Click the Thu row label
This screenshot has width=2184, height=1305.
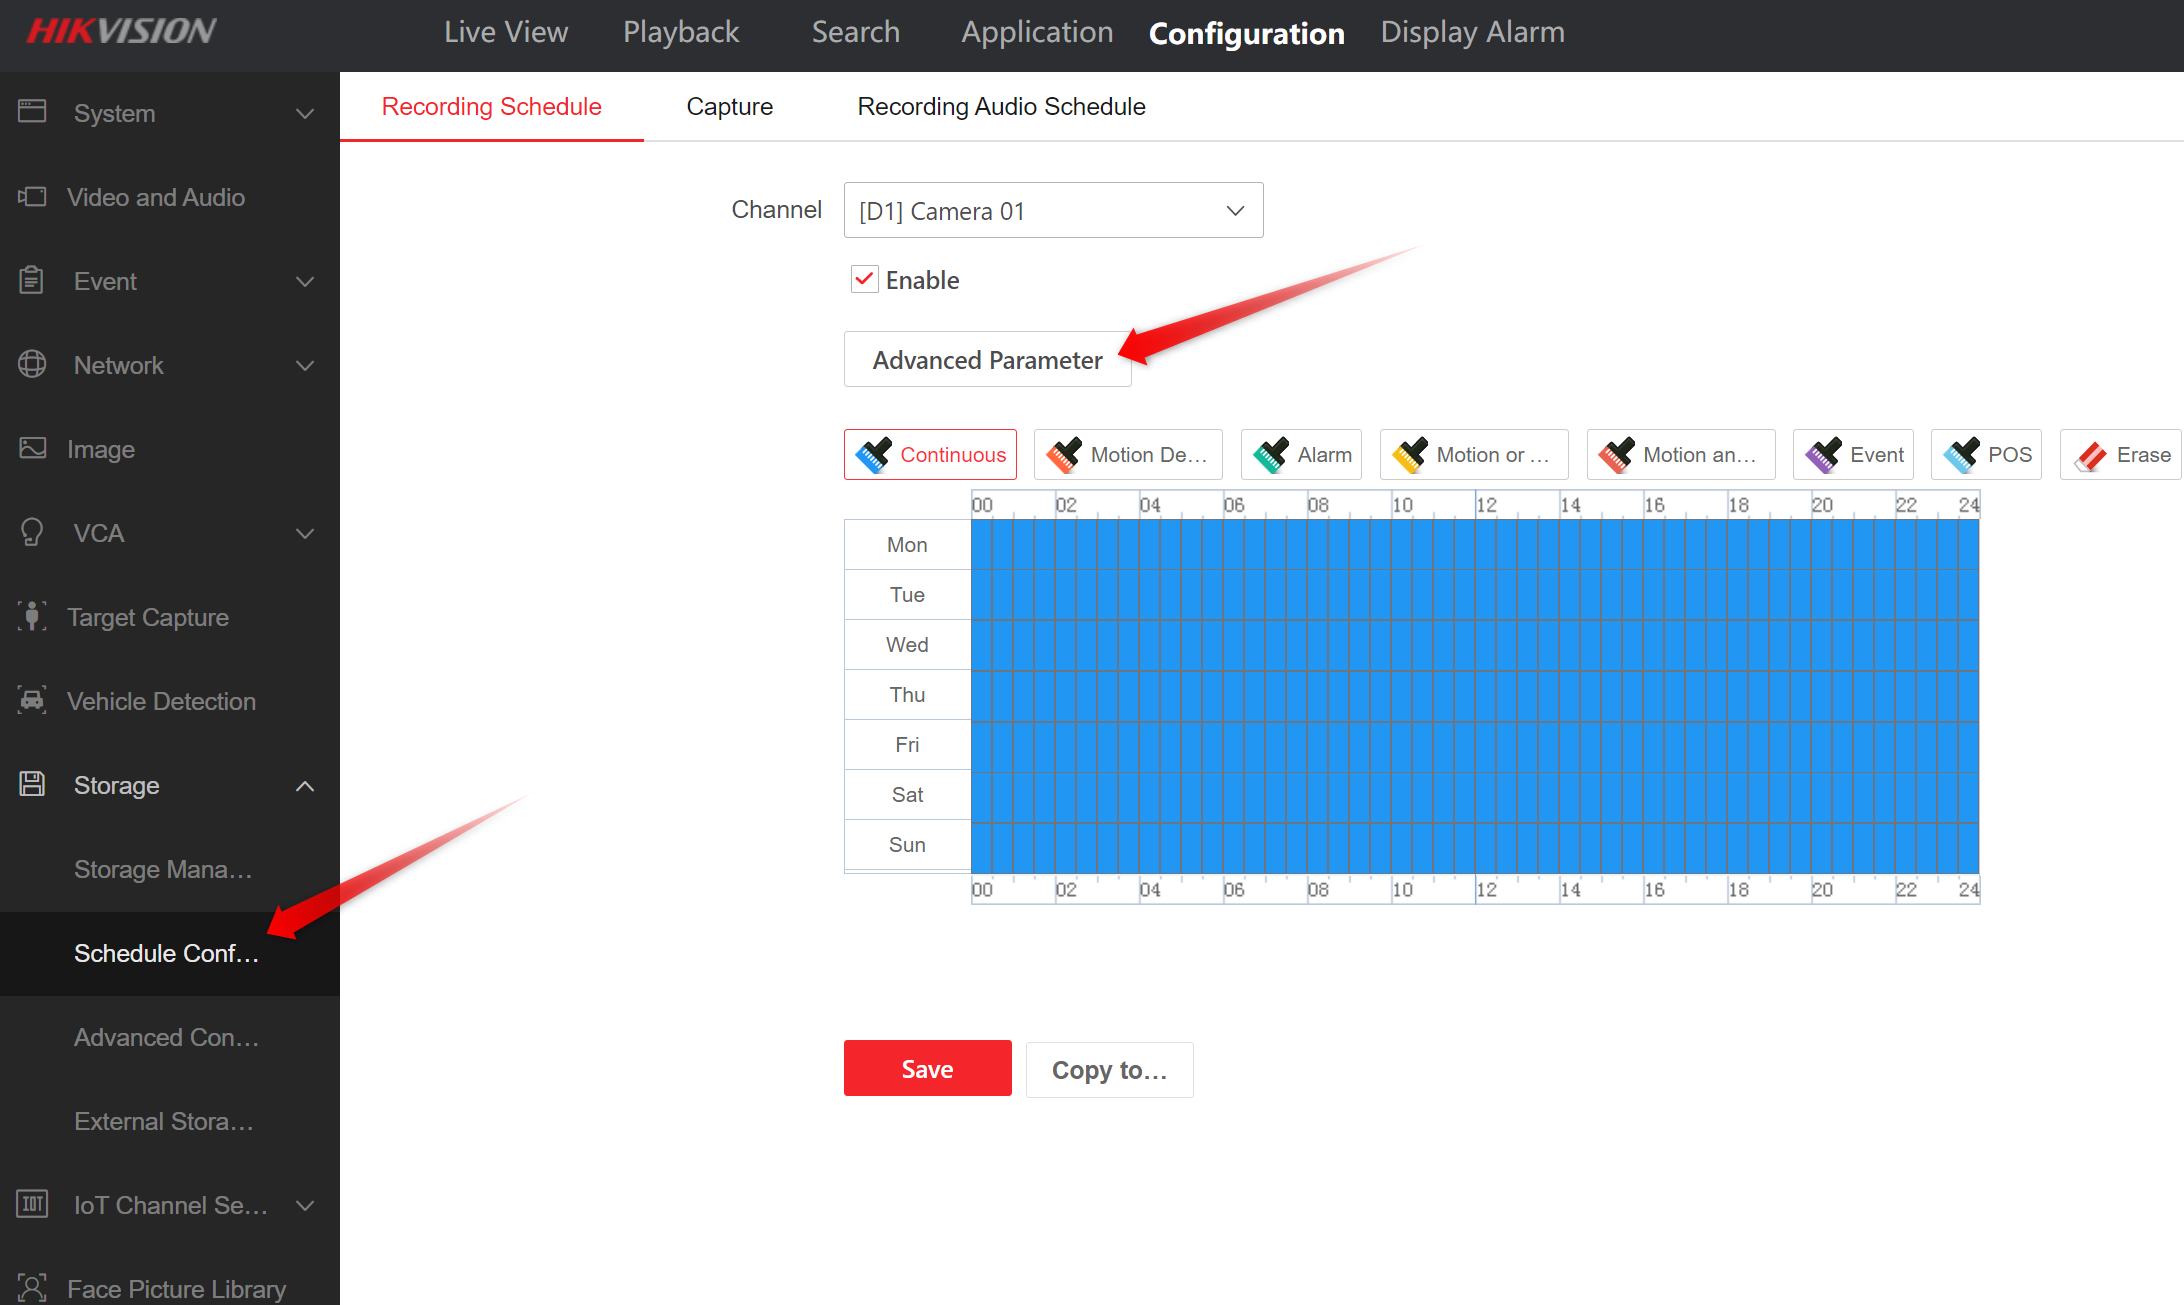907,695
